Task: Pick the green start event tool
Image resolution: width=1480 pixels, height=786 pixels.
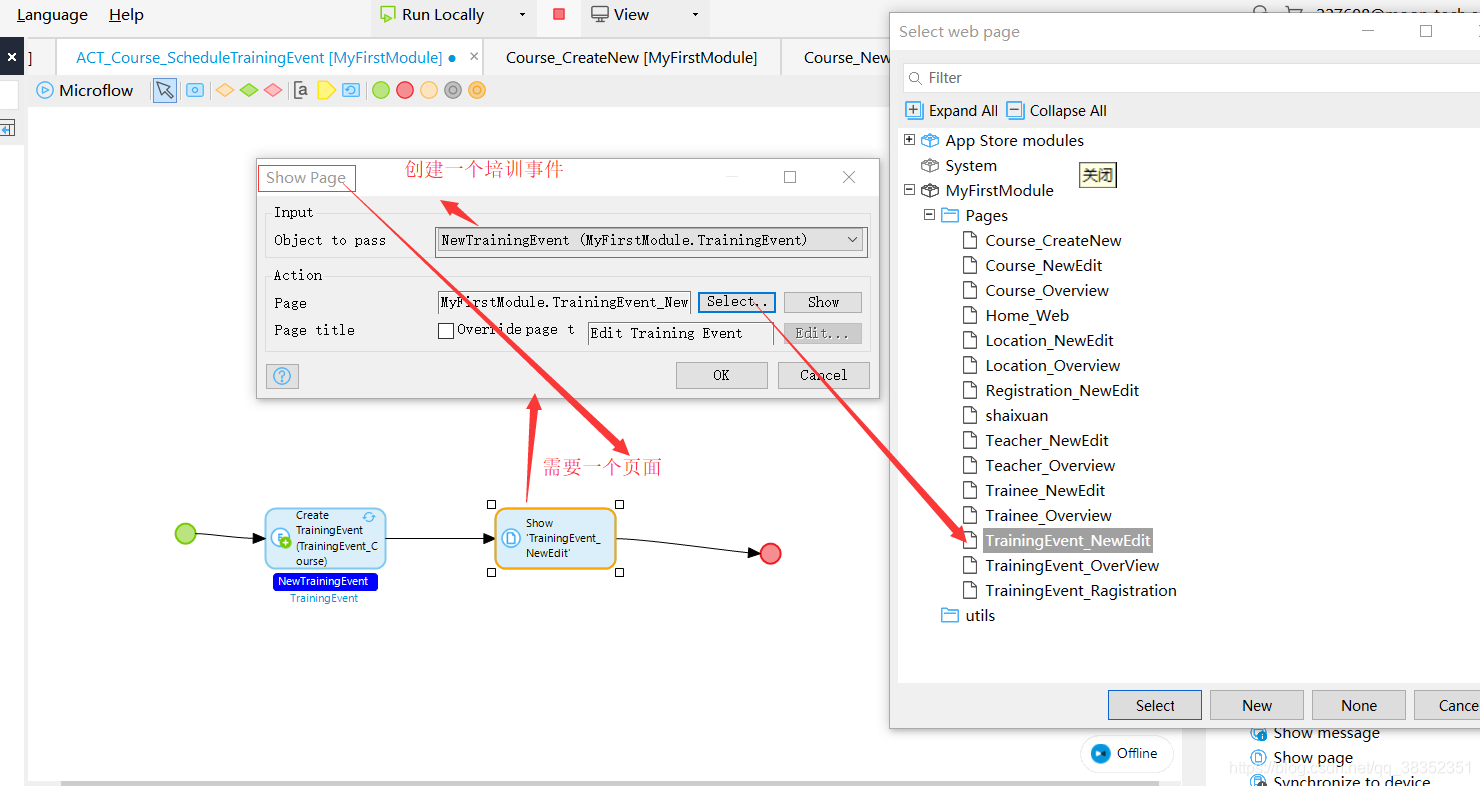Action: click(x=381, y=90)
